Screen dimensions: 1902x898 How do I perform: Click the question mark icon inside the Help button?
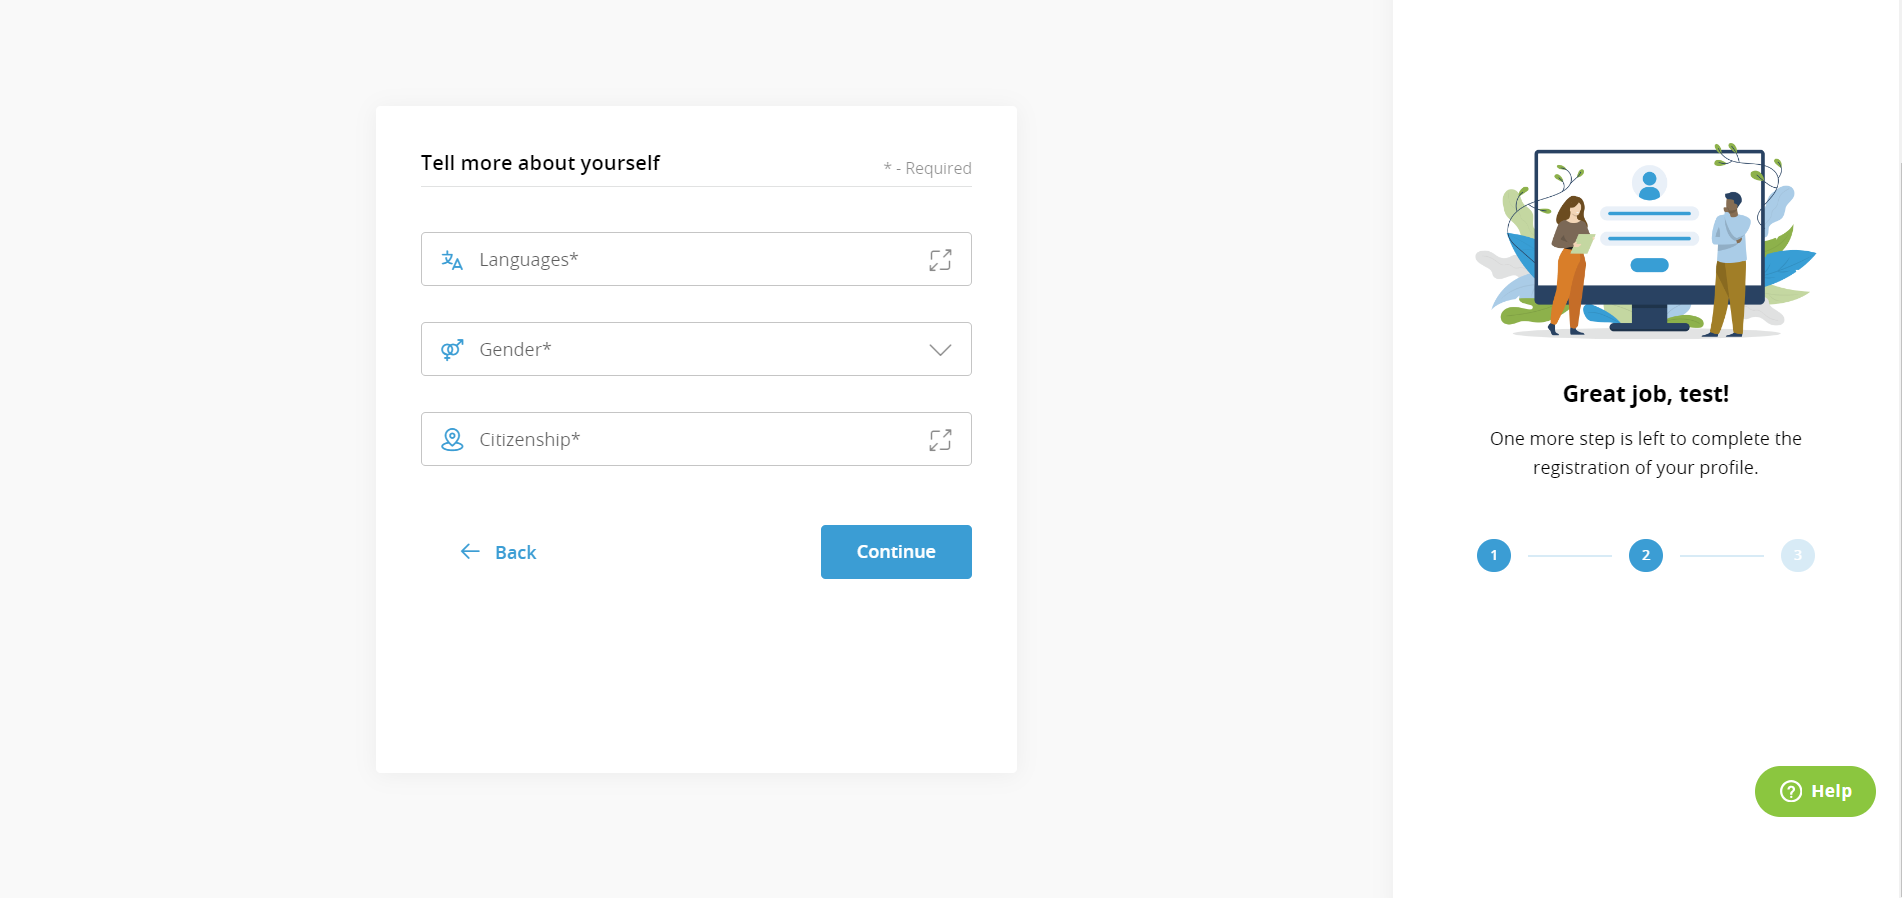coord(1789,791)
